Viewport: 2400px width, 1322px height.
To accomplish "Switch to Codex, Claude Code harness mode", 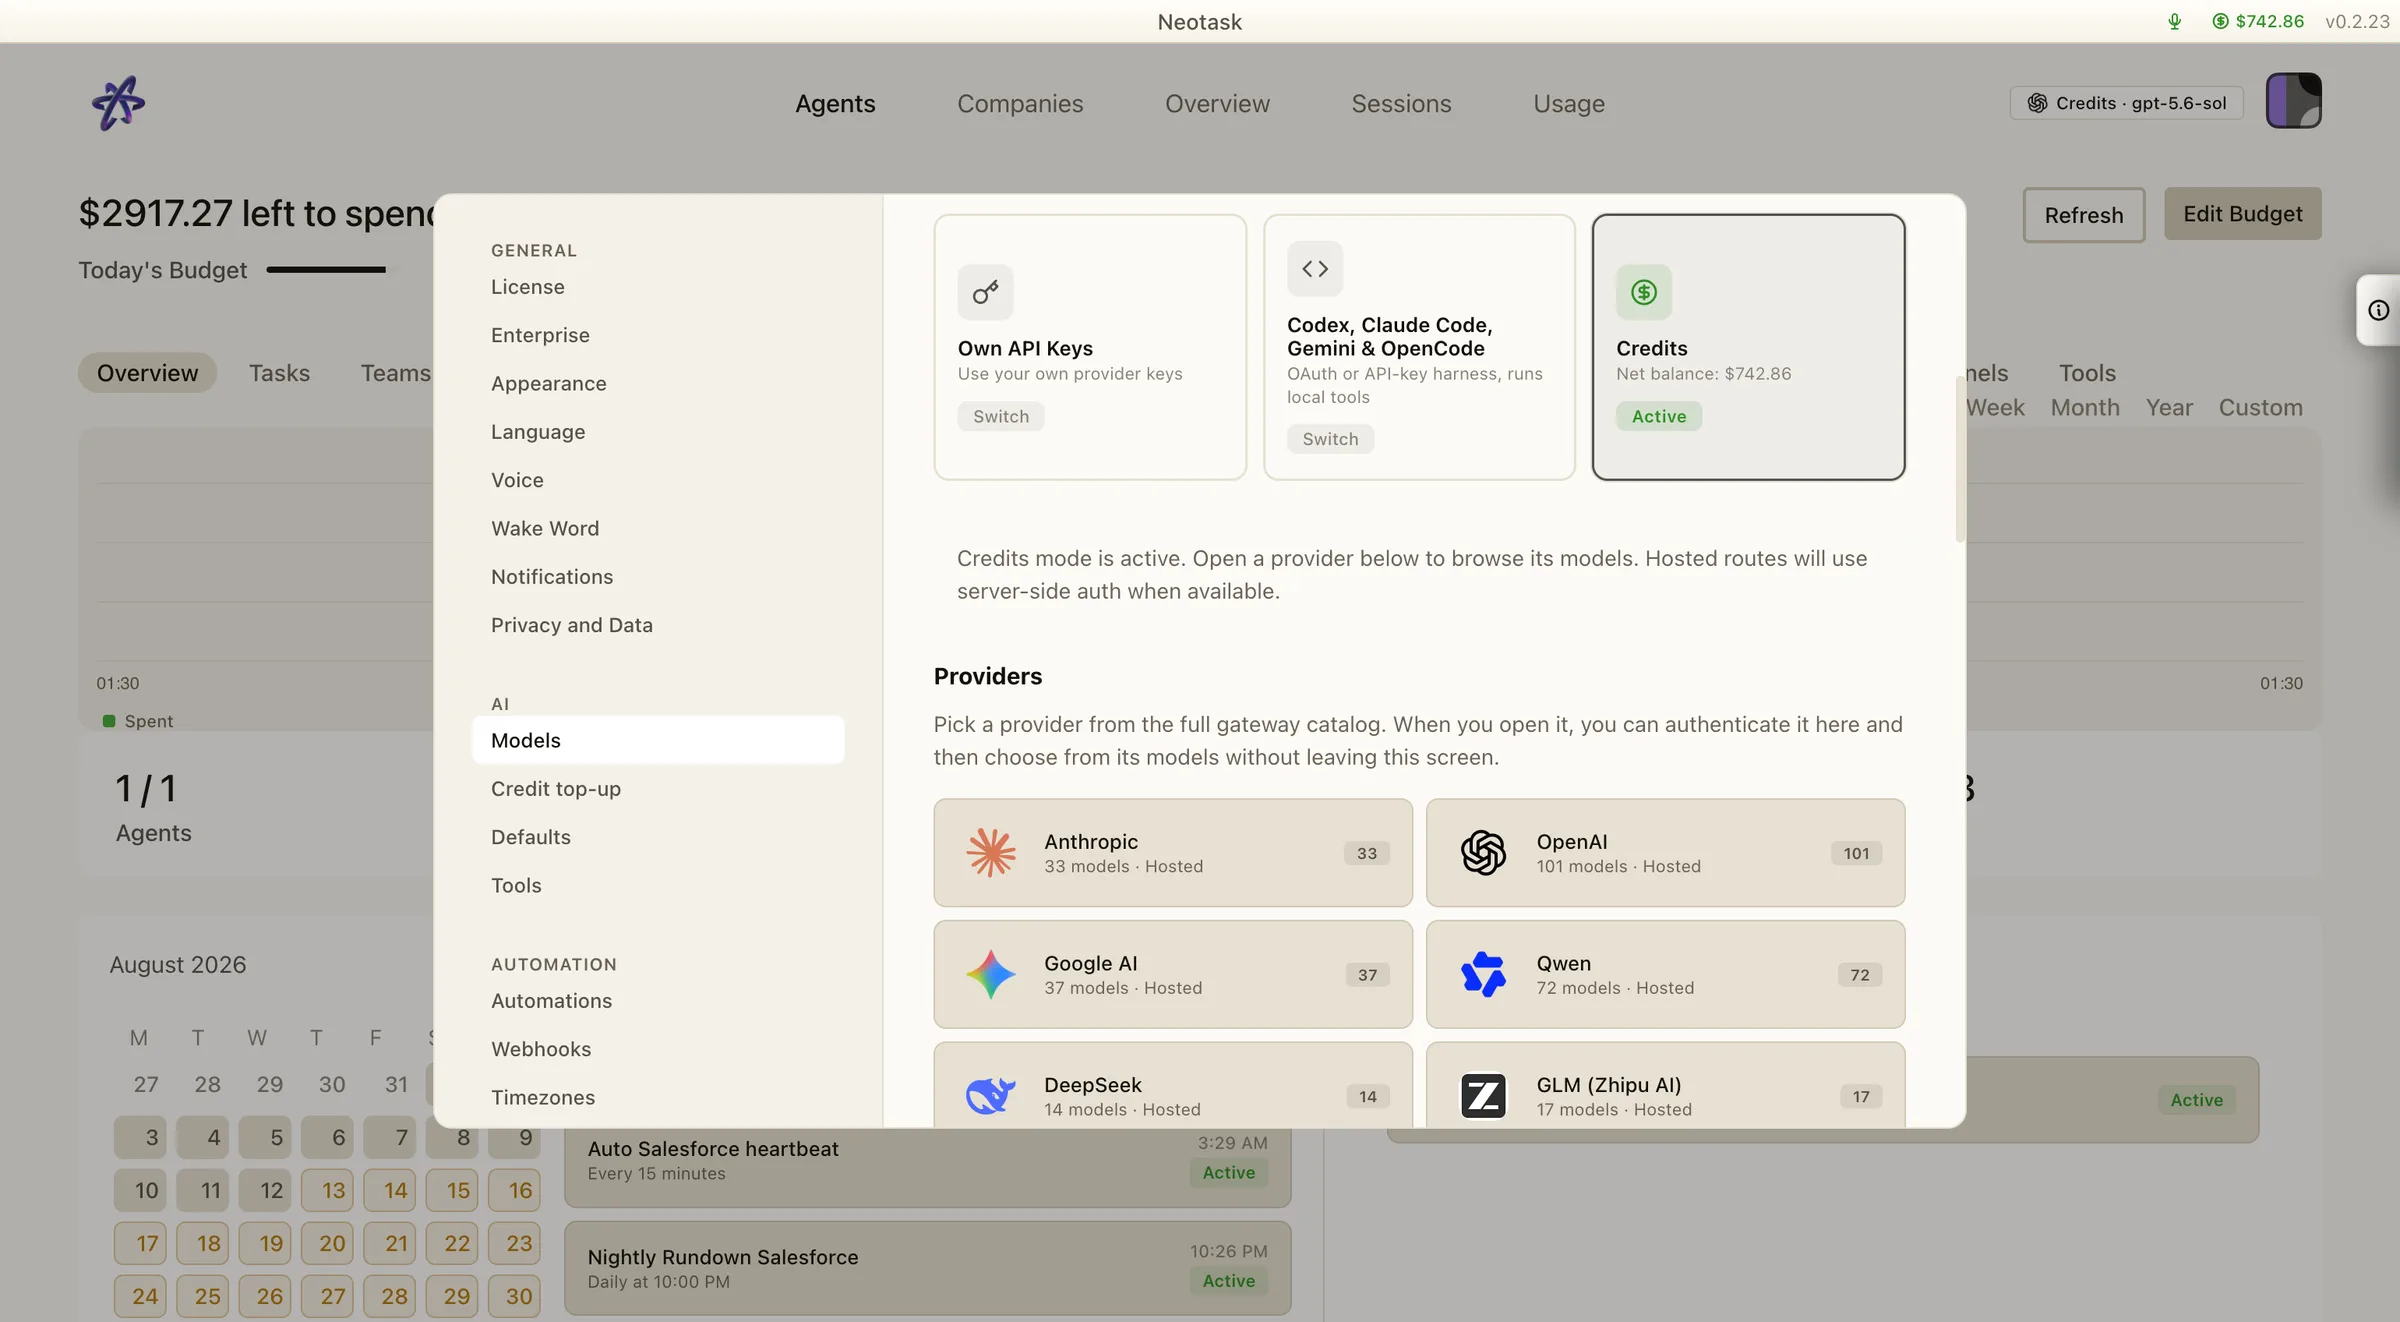I will click(x=1330, y=439).
